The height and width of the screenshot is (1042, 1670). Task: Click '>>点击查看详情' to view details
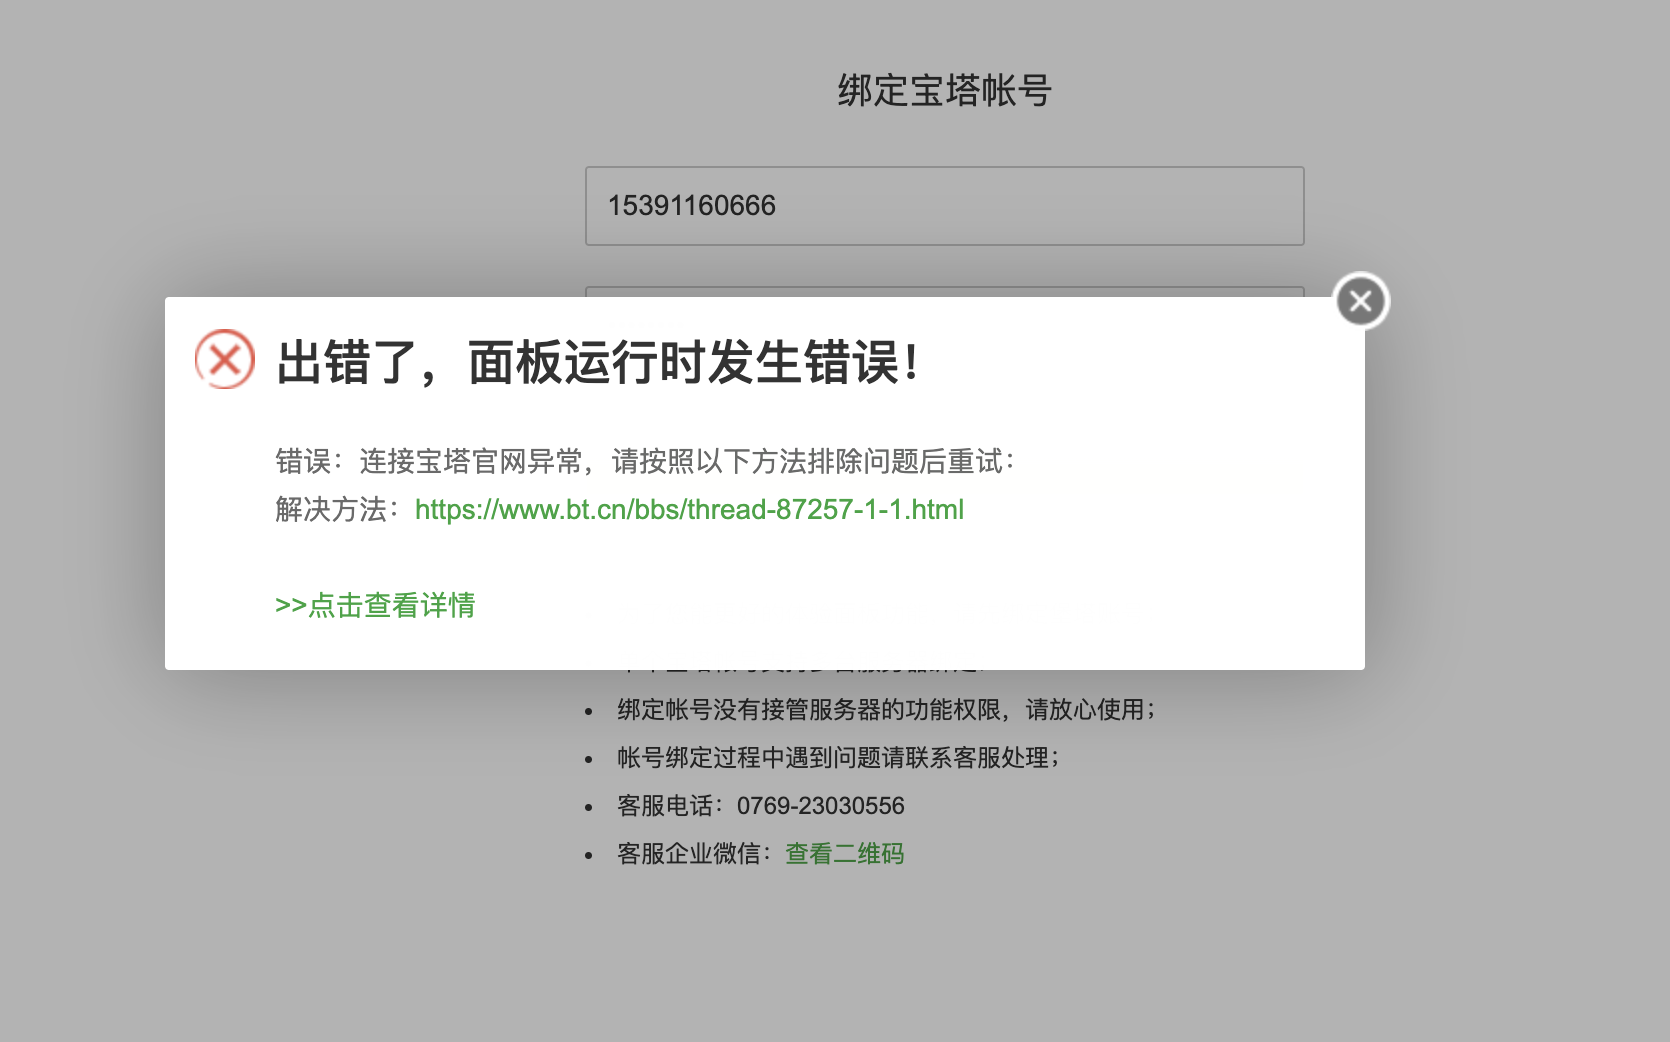click(375, 606)
